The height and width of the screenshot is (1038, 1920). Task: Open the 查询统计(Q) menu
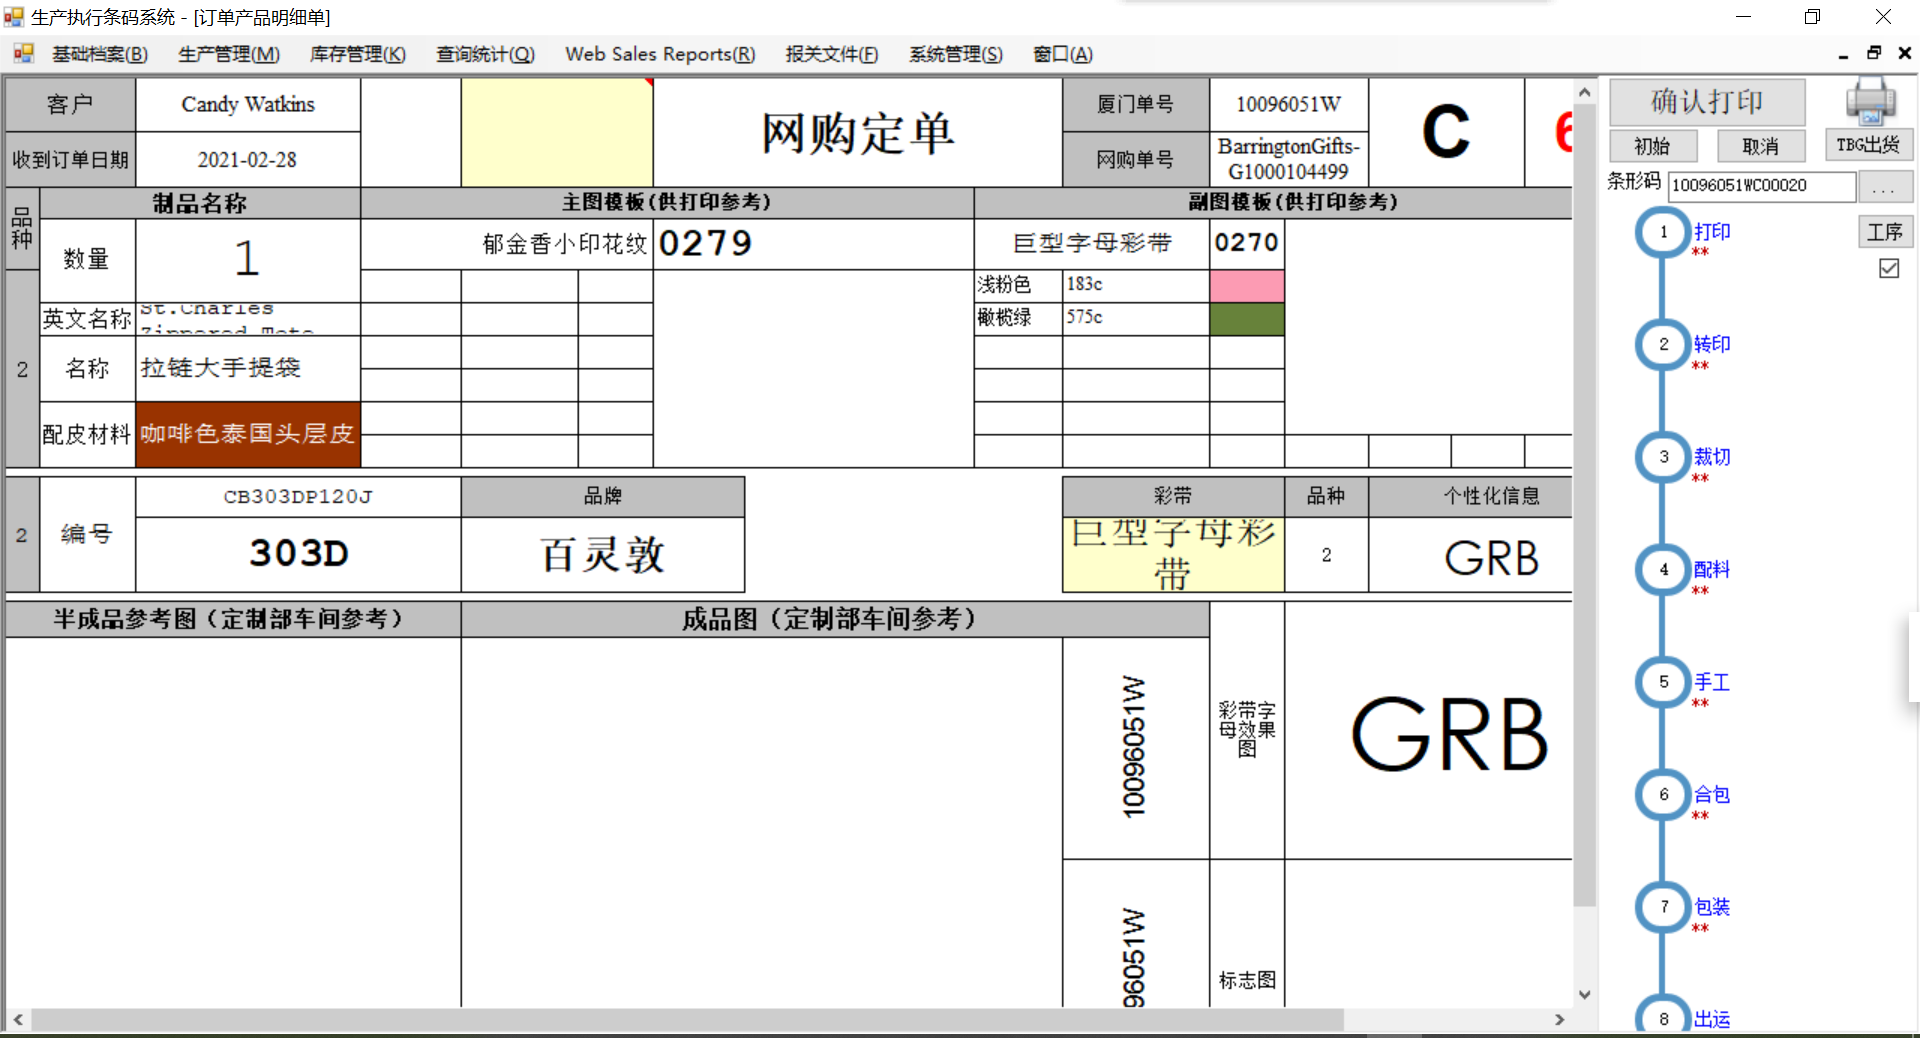click(x=485, y=54)
